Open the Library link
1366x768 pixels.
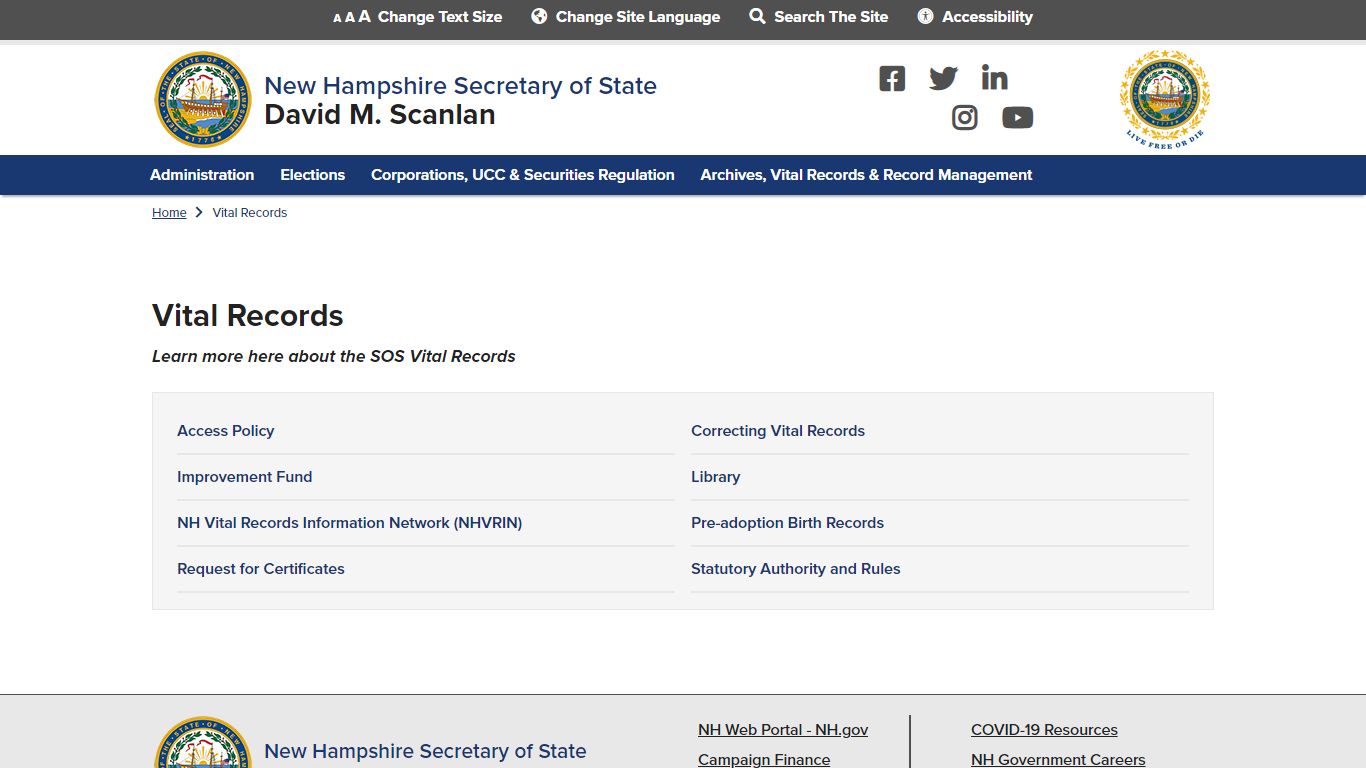tap(716, 477)
